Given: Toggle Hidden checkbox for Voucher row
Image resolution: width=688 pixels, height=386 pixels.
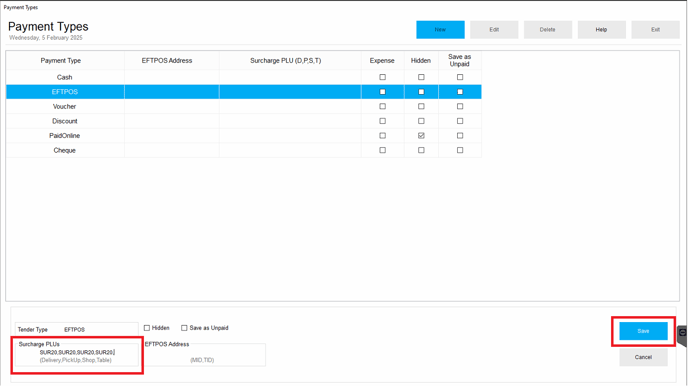Looking at the screenshot, I should point(421,106).
